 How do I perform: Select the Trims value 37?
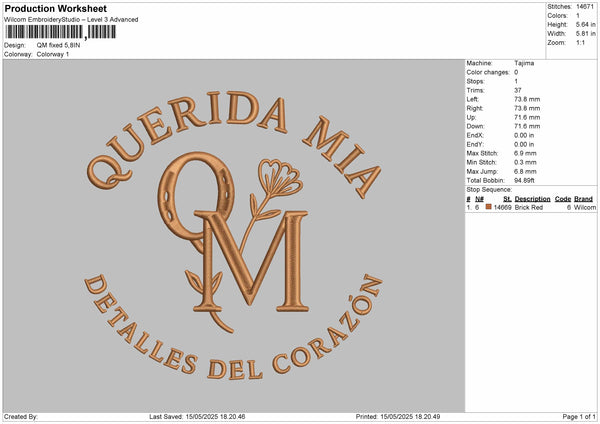click(518, 90)
